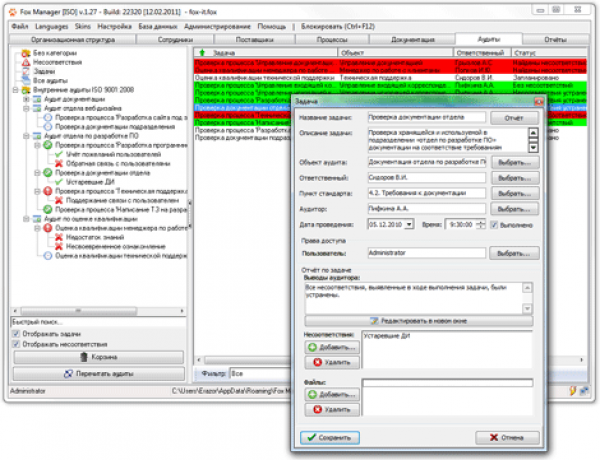
Task: Click red cross icon beside 'Недостаток знаний'
Action: [x=59, y=237]
